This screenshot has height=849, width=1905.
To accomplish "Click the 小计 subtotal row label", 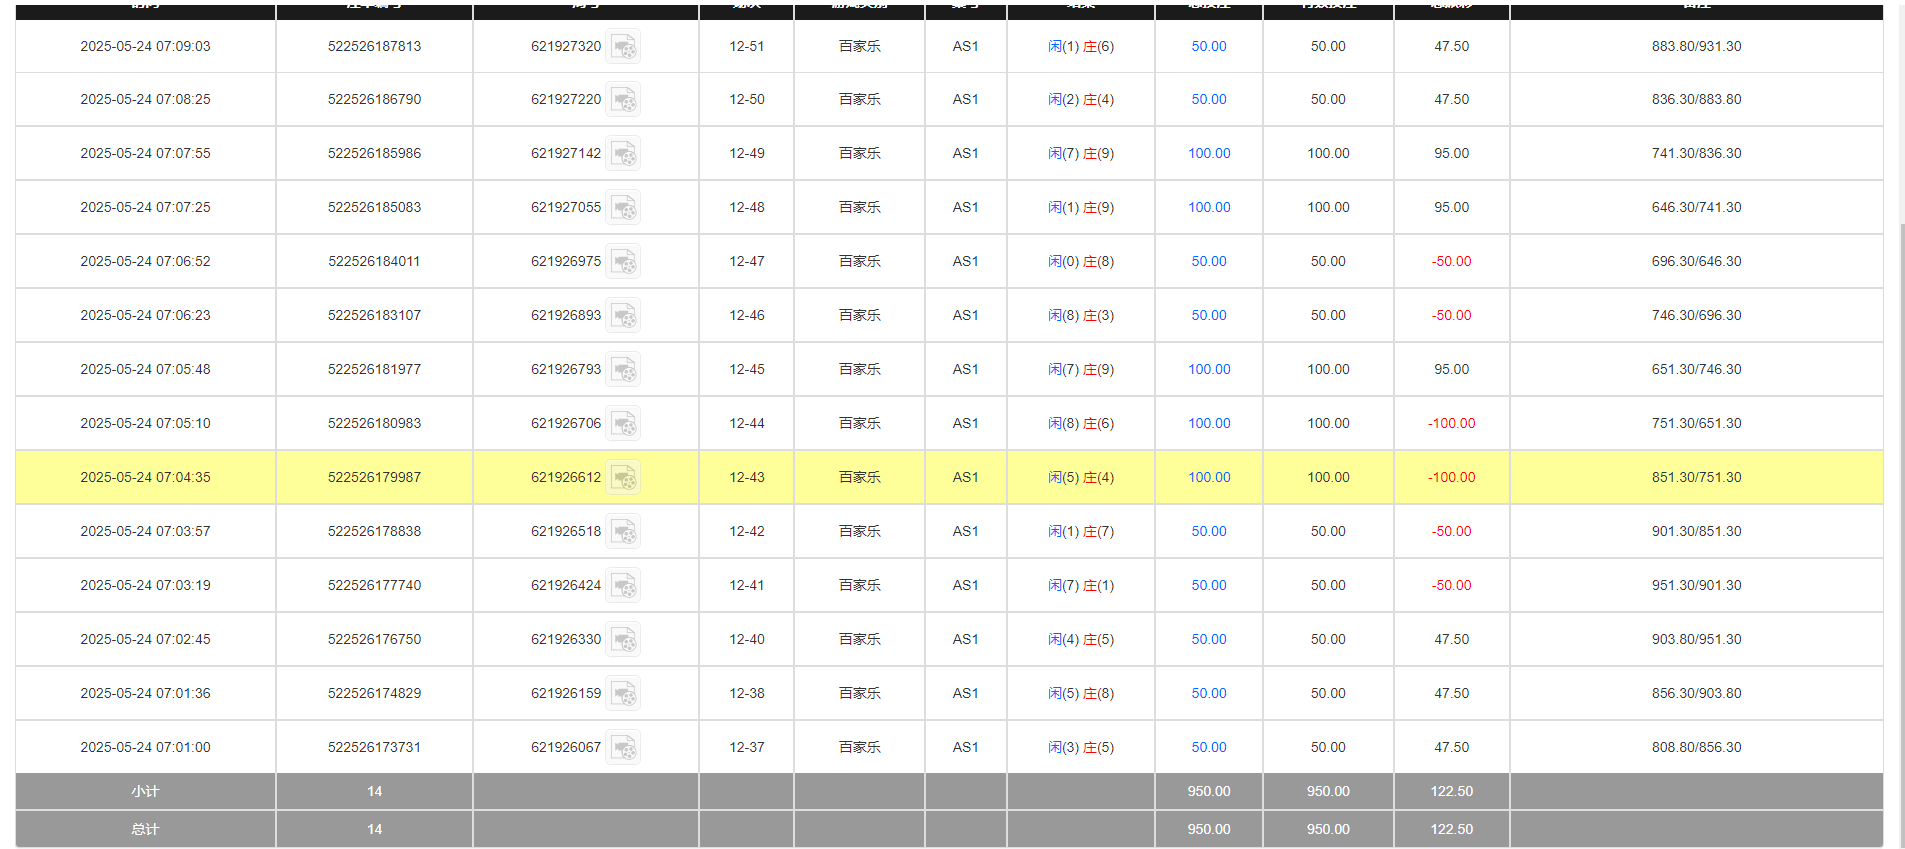I will [x=145, y=792].
